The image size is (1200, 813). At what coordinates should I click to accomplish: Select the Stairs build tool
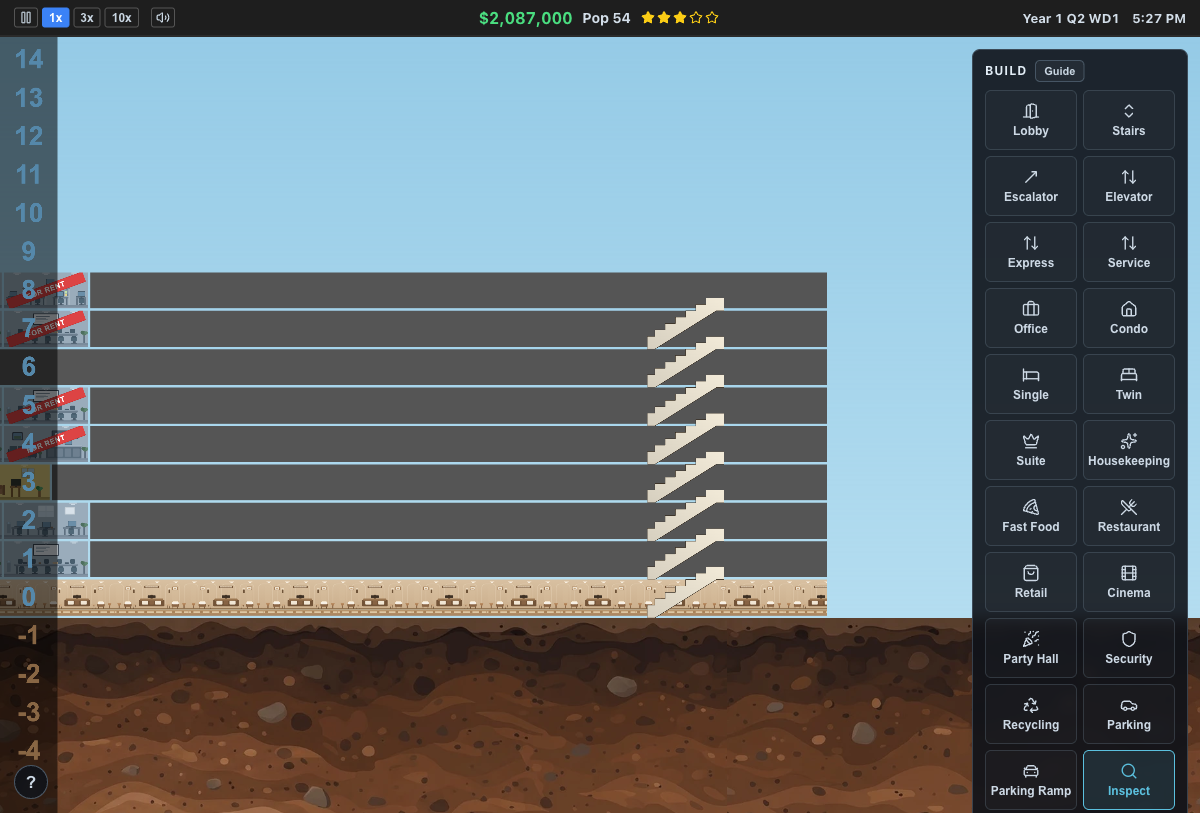point(1129,120)
